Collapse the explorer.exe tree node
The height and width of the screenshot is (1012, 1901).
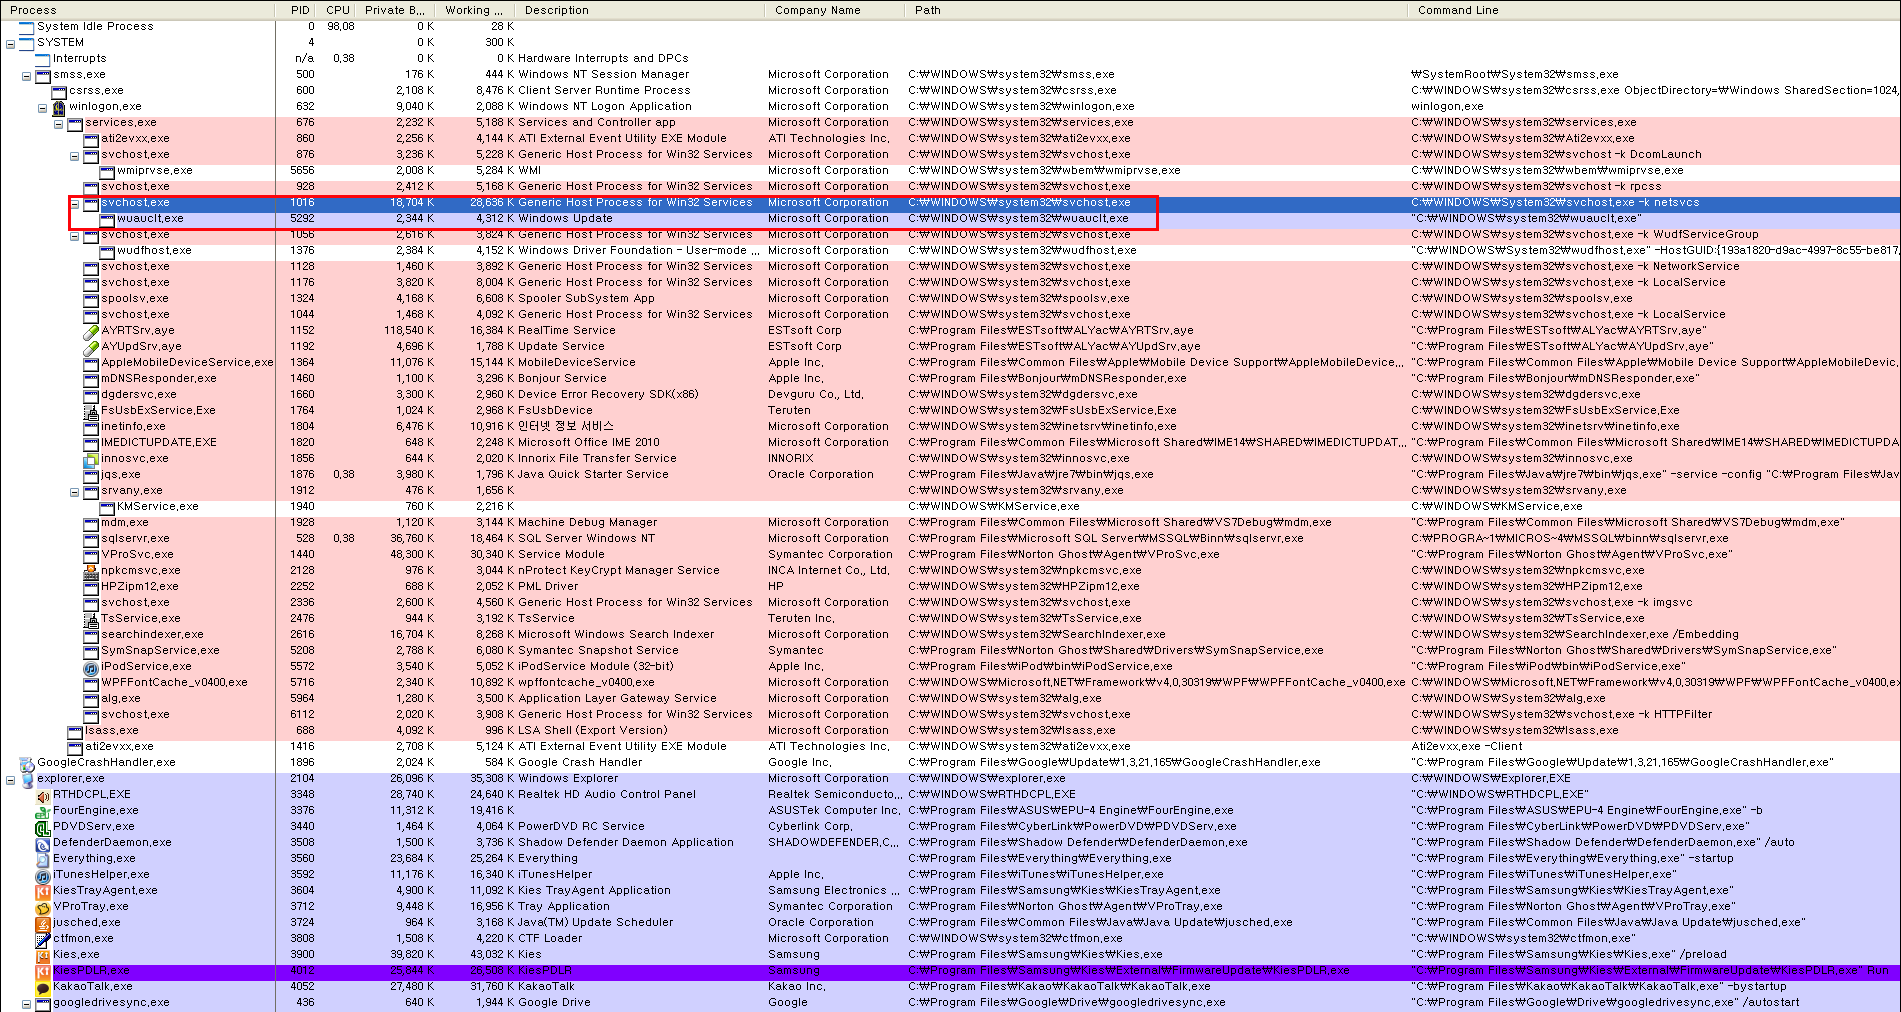tap(11, 779)
